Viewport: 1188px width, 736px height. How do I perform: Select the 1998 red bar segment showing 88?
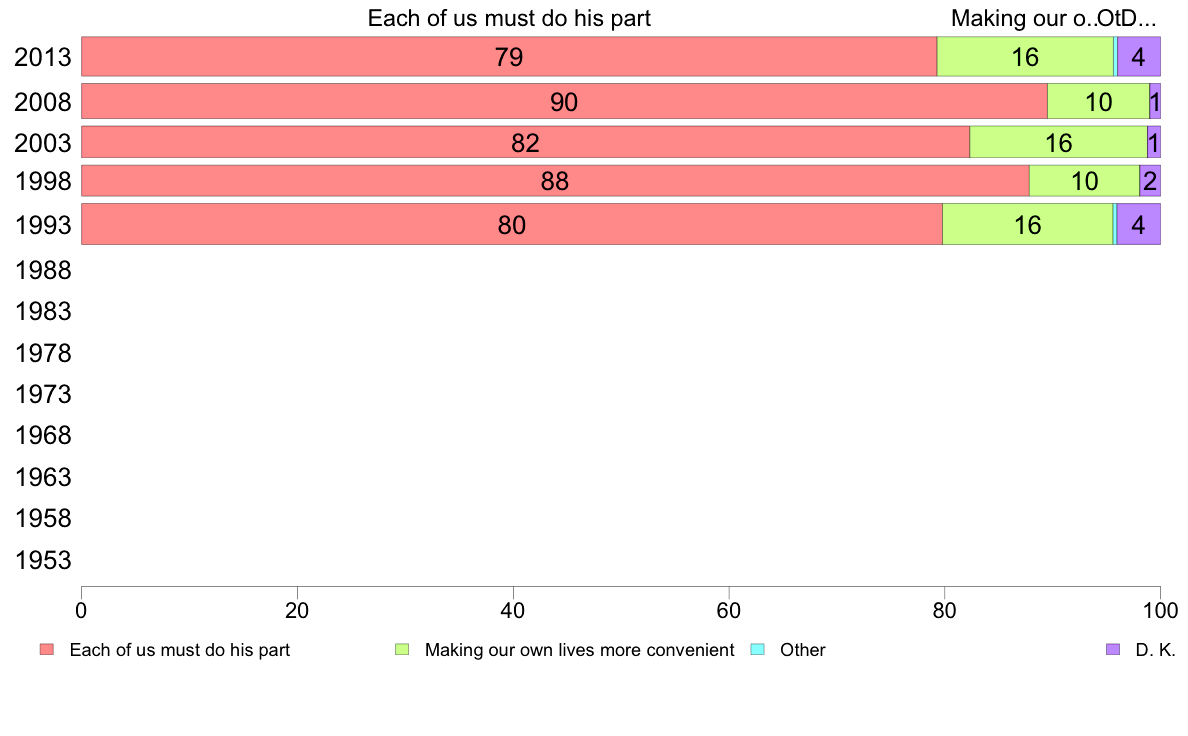(555, 180)
